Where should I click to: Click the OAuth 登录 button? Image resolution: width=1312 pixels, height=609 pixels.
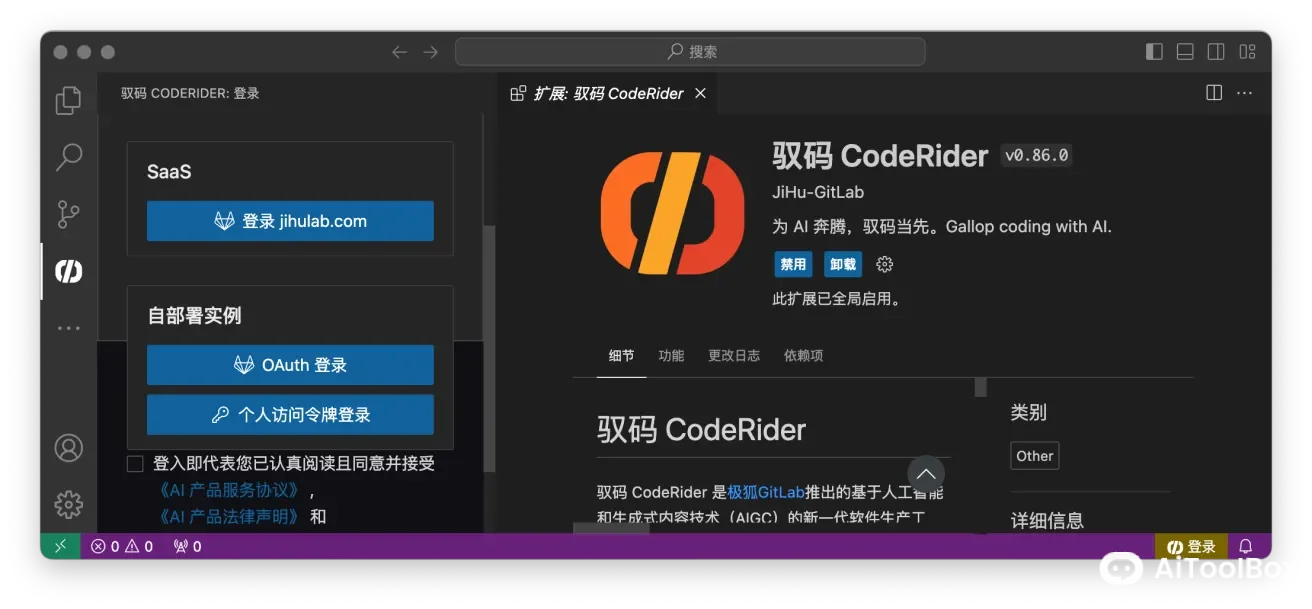[x=290, y=365]
